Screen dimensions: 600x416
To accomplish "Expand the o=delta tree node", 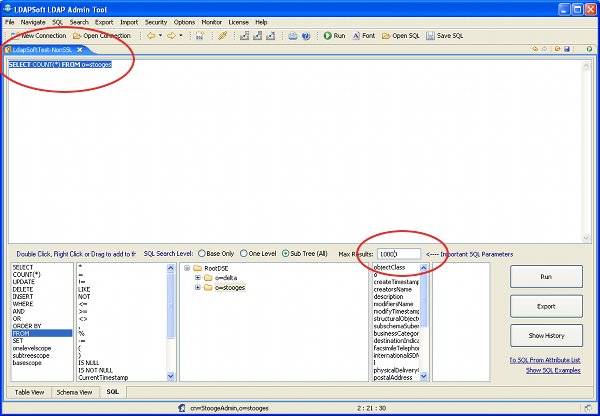I will pyautogui.click(x=198, y=278).
